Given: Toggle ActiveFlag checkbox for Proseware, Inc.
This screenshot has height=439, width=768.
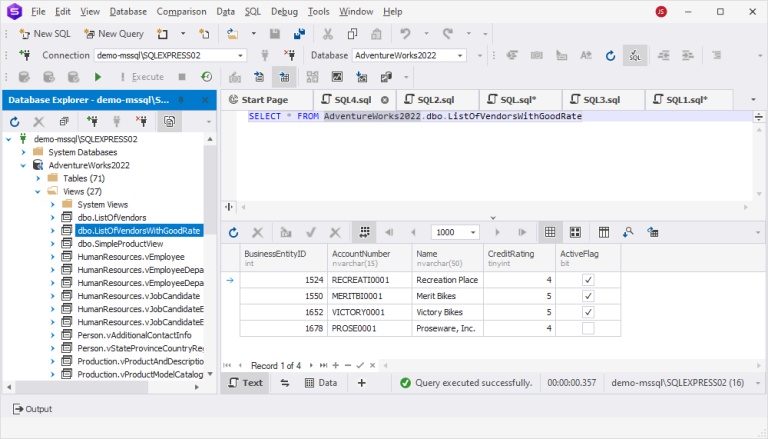Looking at the screenshot, I should 588,328.
